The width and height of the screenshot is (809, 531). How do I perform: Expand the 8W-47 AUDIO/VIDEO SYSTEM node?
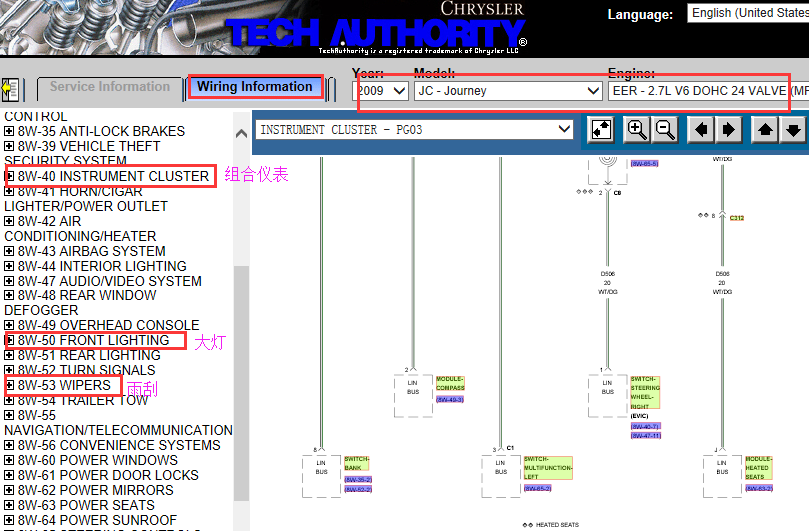9,281
